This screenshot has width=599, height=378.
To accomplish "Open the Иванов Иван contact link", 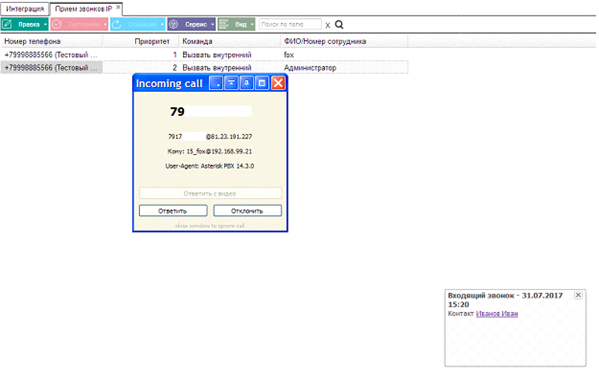I will point(497,314).
